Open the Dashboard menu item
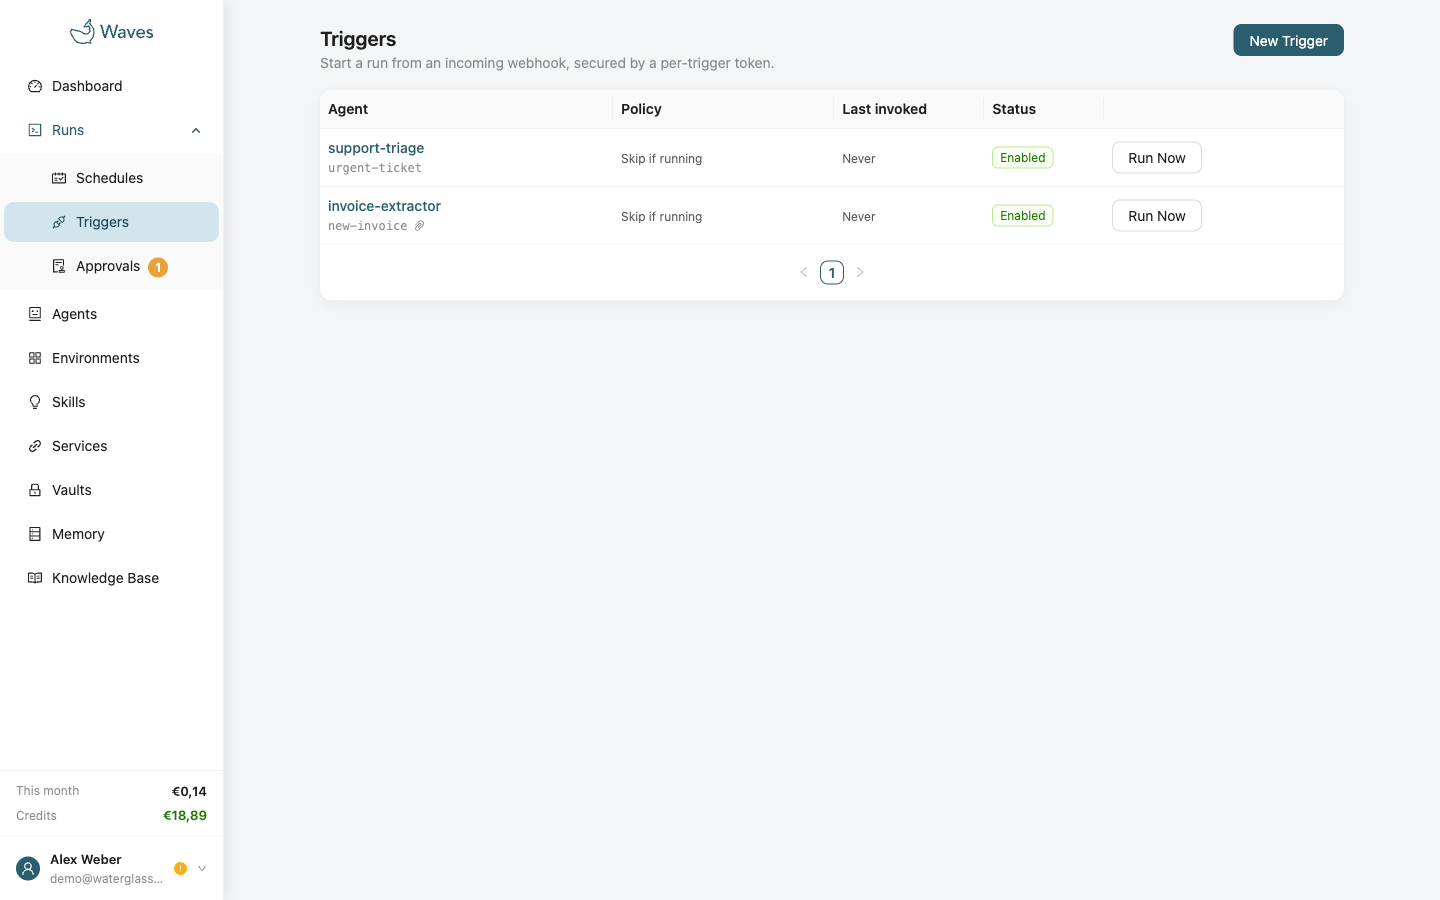1440x900 pixels. pos(112,86)
